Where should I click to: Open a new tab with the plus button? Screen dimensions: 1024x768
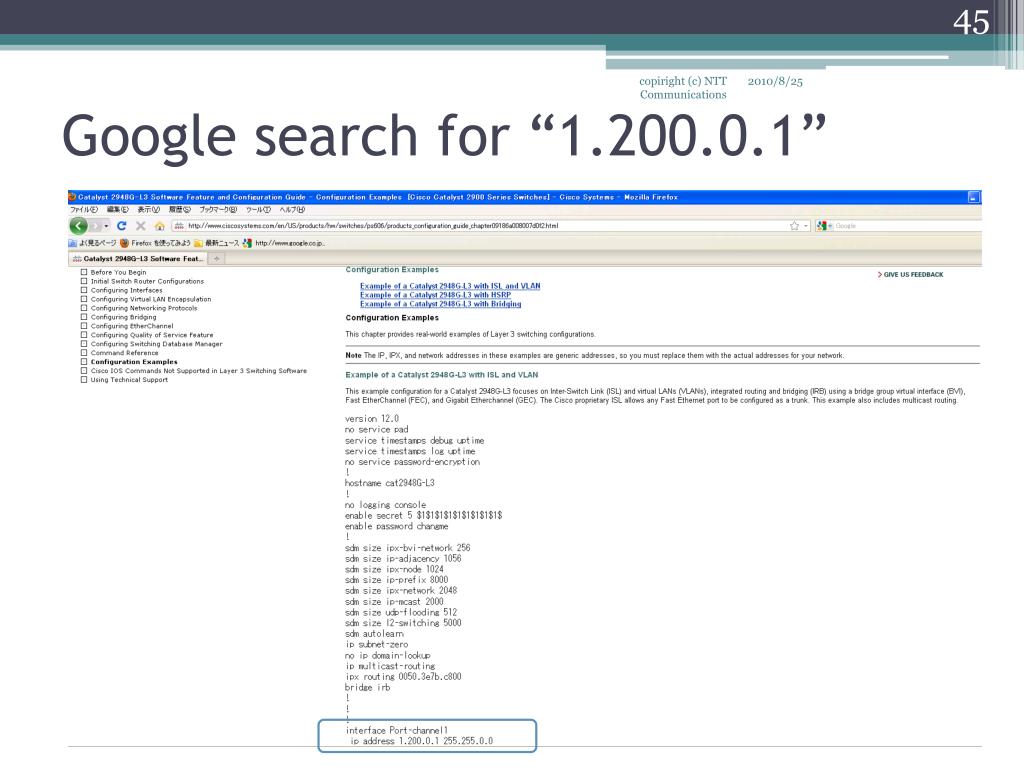216,259
